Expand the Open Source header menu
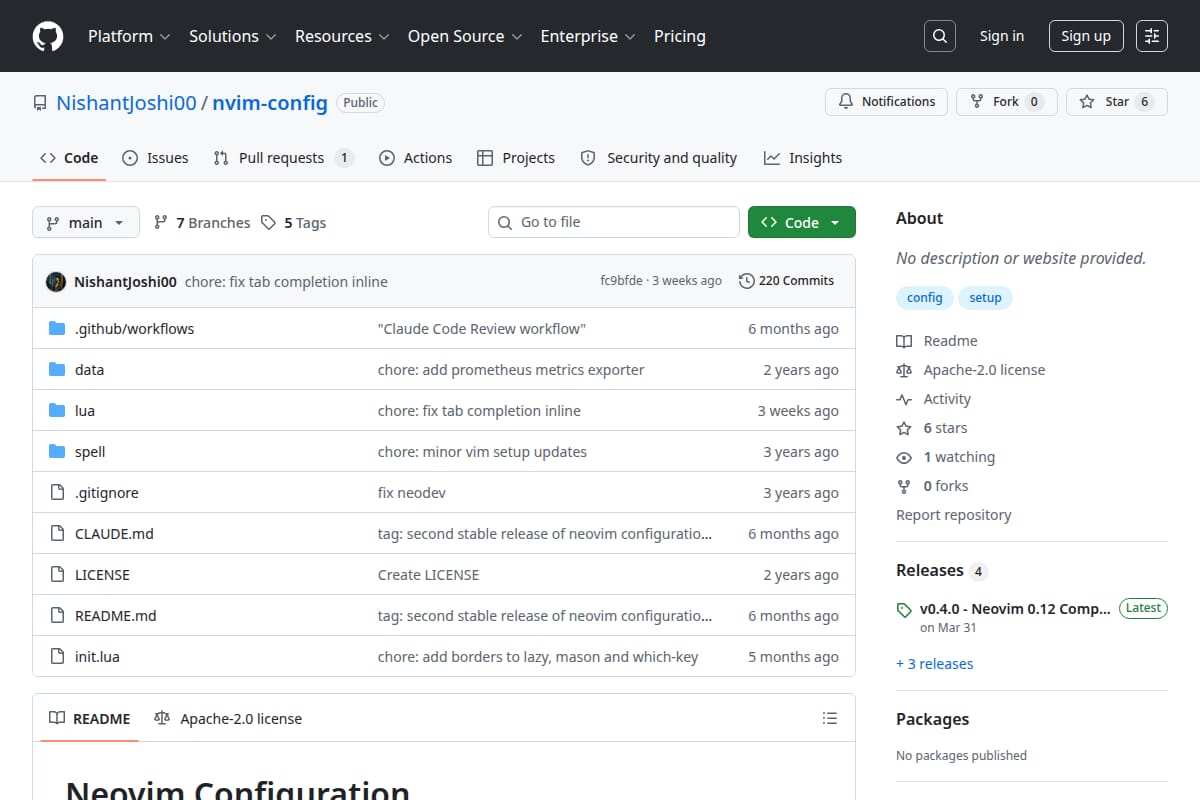The image size is (1200, 800). pyautogui.click(x=464, y=36)
